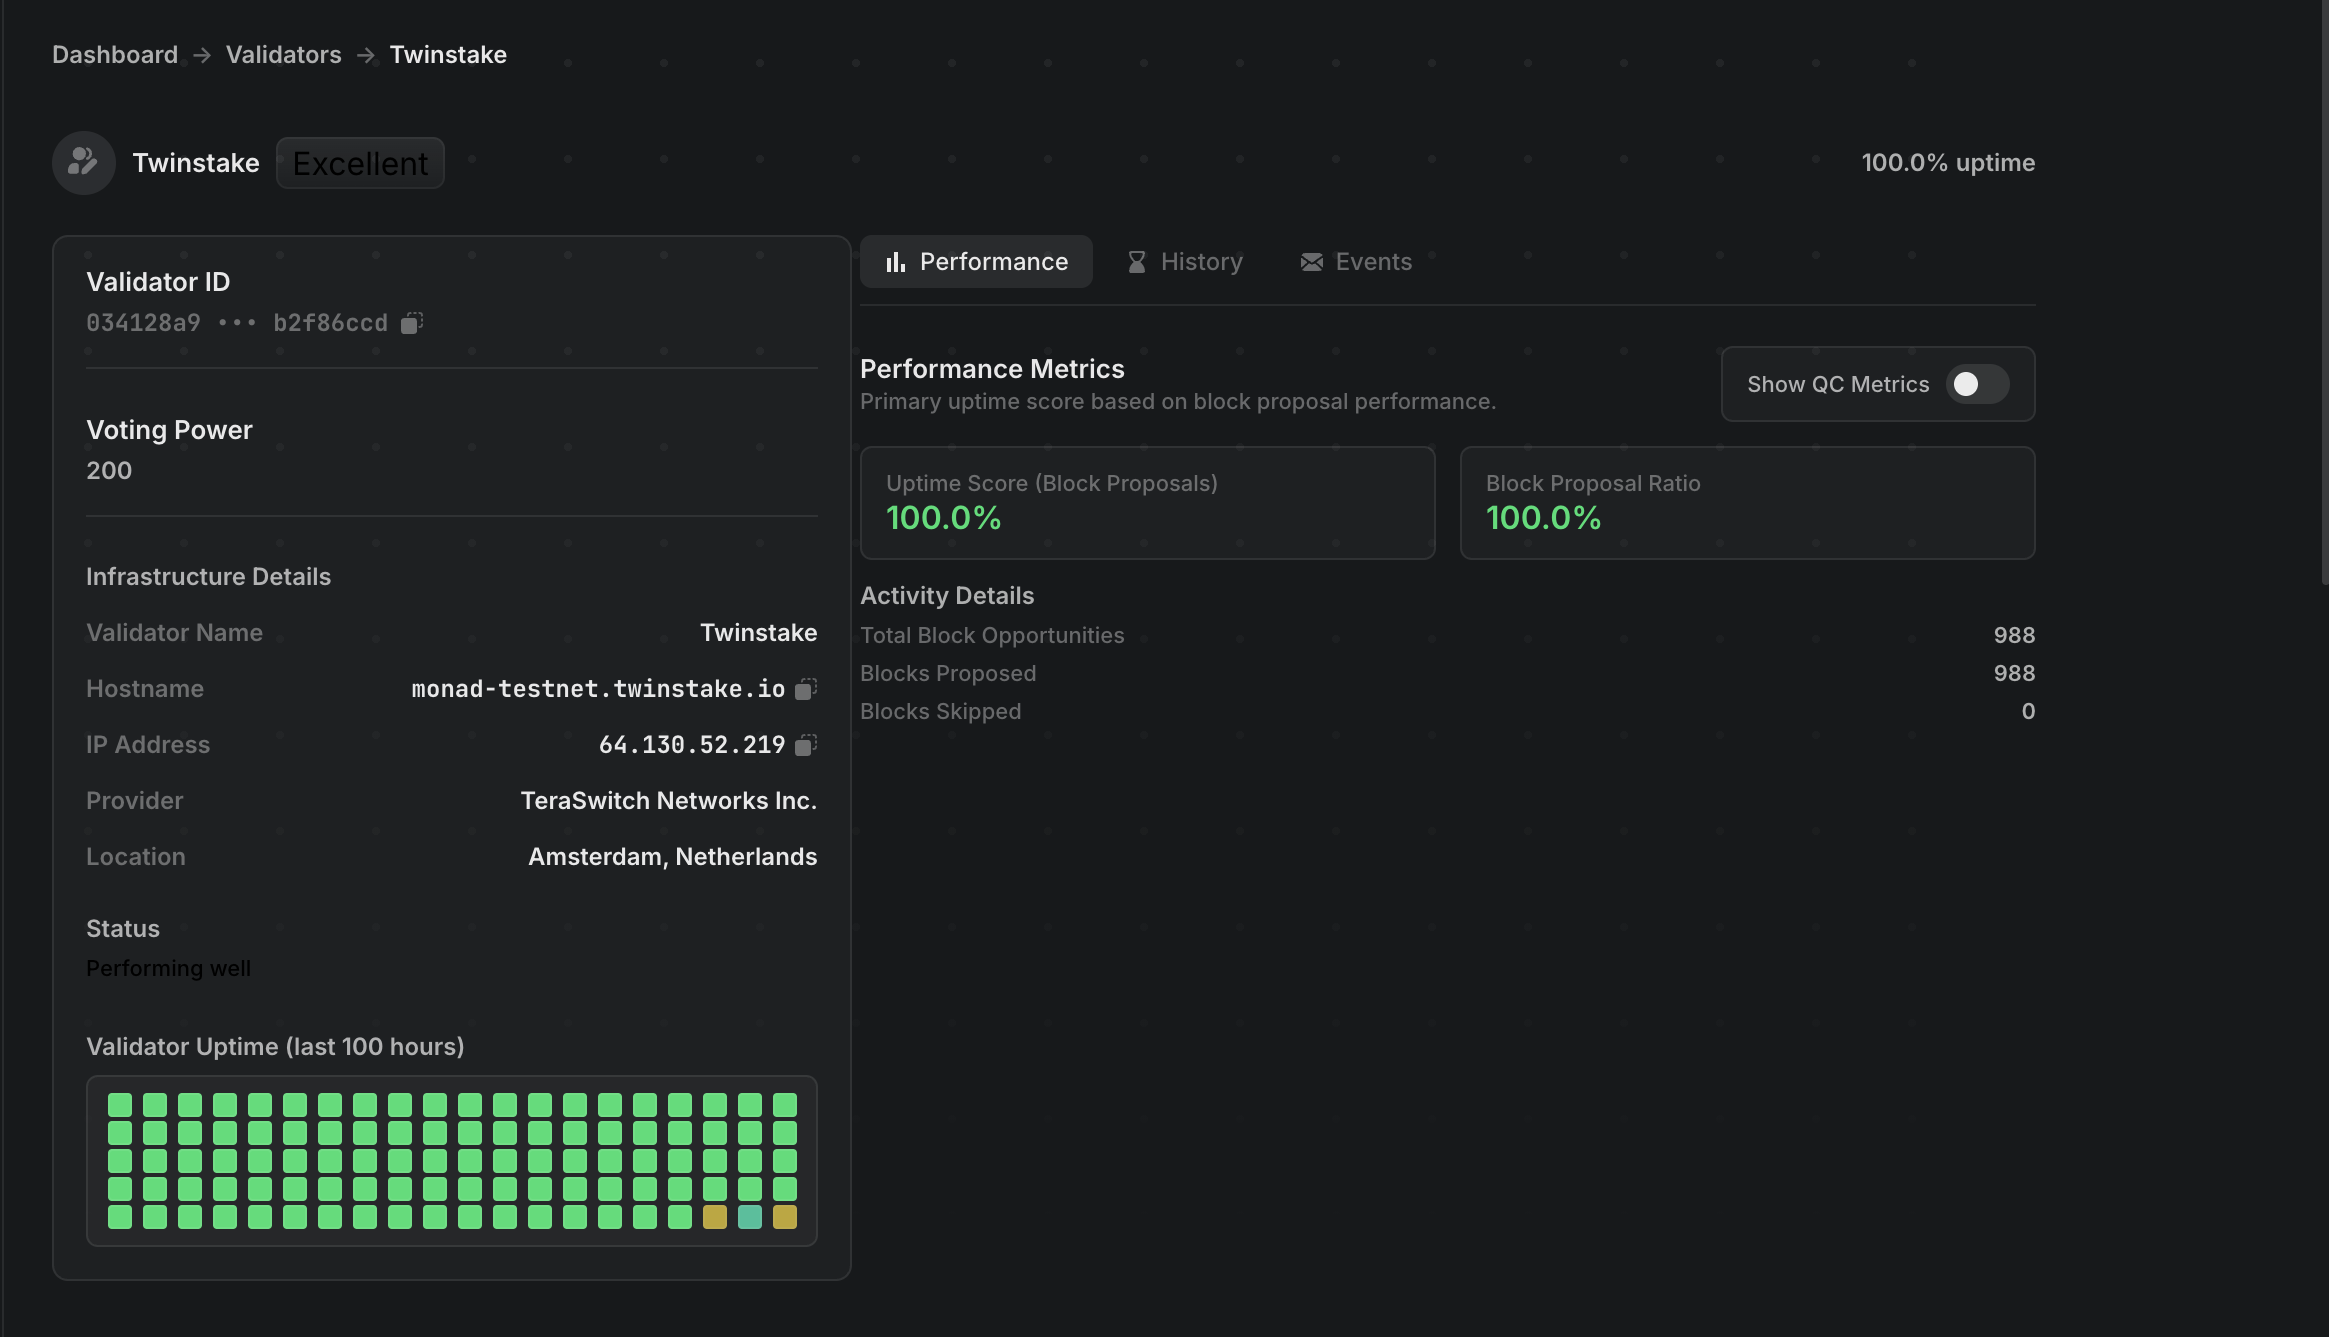The width and height of the screenshot is (2329, 1337).
Task: Click provider TeraSwitch Networks Inc.
Action: [669, 801]
